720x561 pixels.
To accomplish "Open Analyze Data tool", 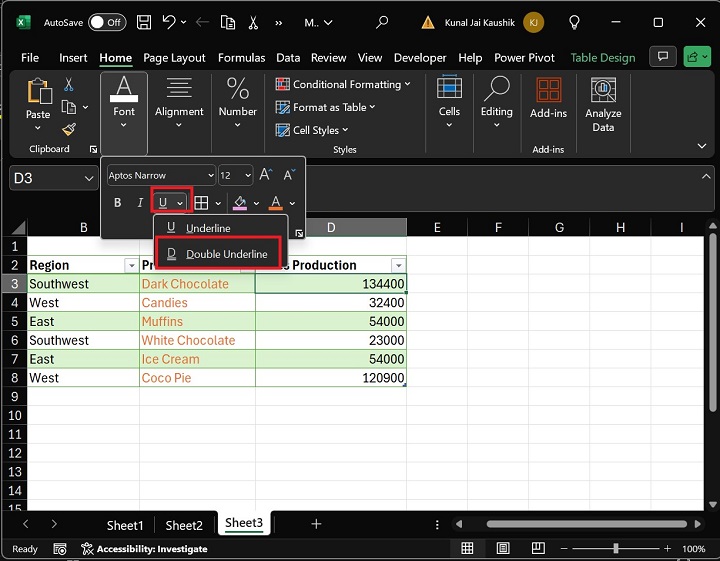I will coord(603,104).
